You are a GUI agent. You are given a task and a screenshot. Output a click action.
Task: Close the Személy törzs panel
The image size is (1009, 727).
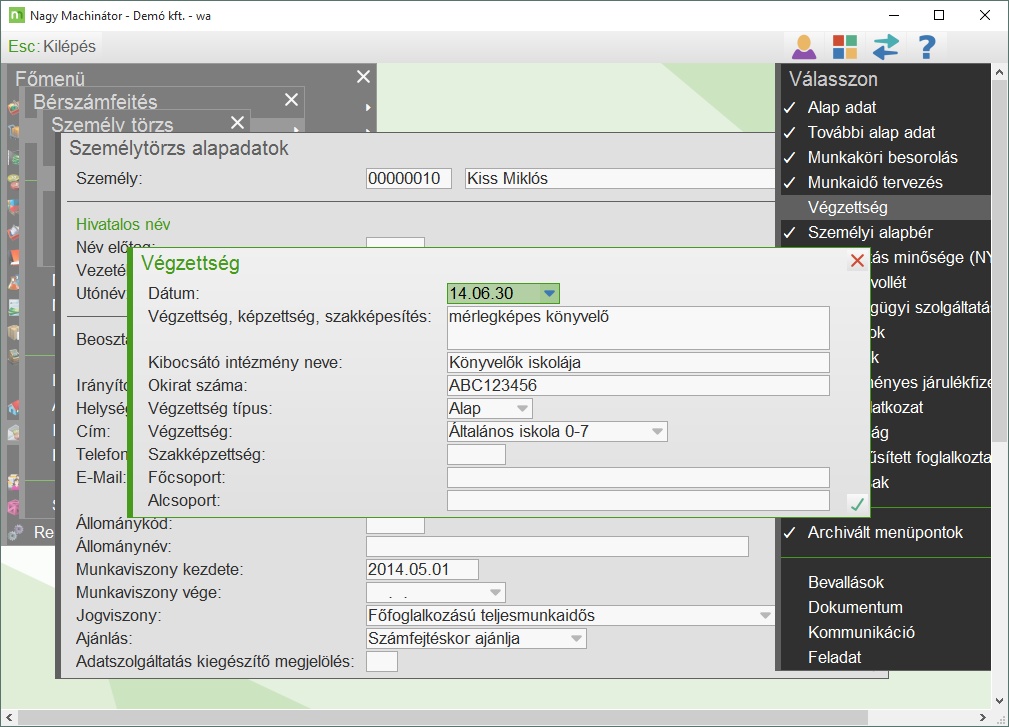point(237,122)
